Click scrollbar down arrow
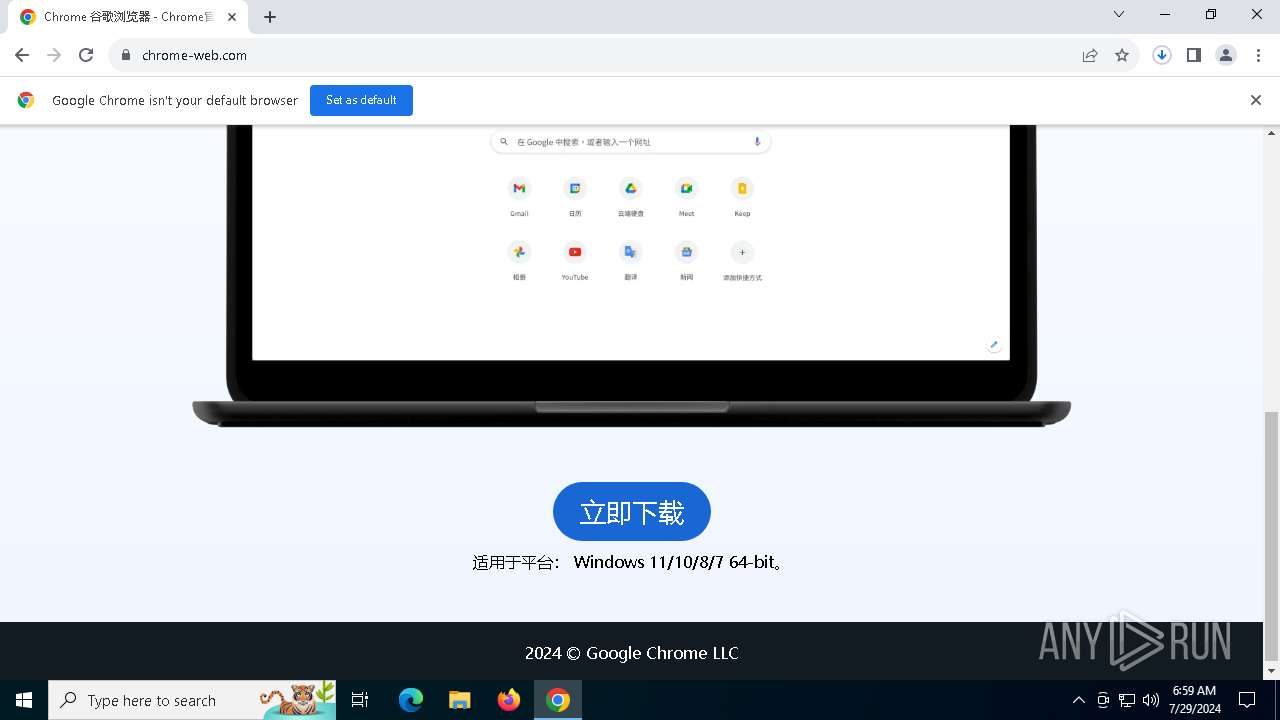 tap(1272, 670)
